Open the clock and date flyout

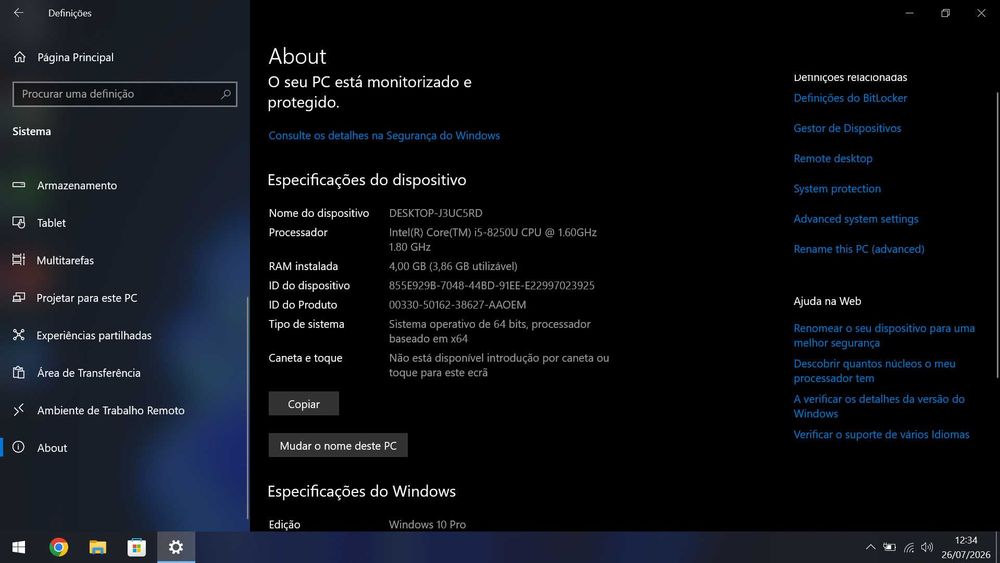pos(966,547)
